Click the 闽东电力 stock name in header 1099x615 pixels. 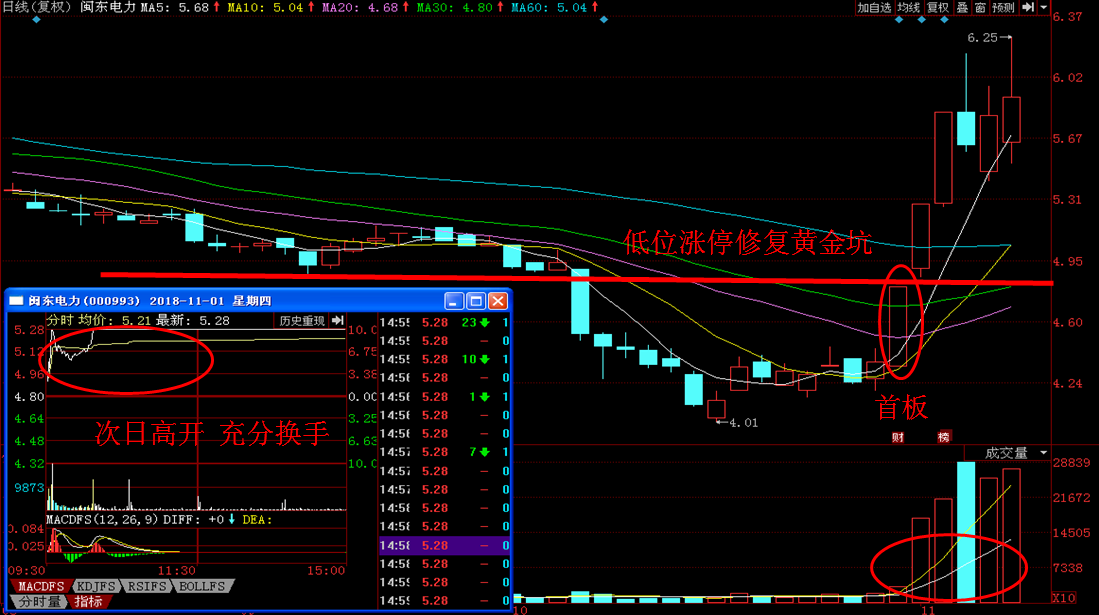pyautogui.click(x=108, y=8)
